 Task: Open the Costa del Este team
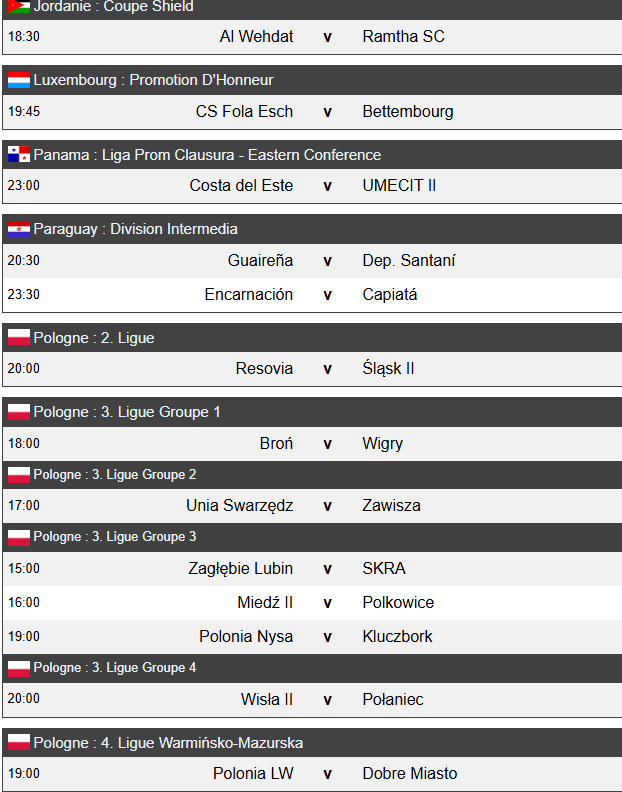tap(241, 185)
